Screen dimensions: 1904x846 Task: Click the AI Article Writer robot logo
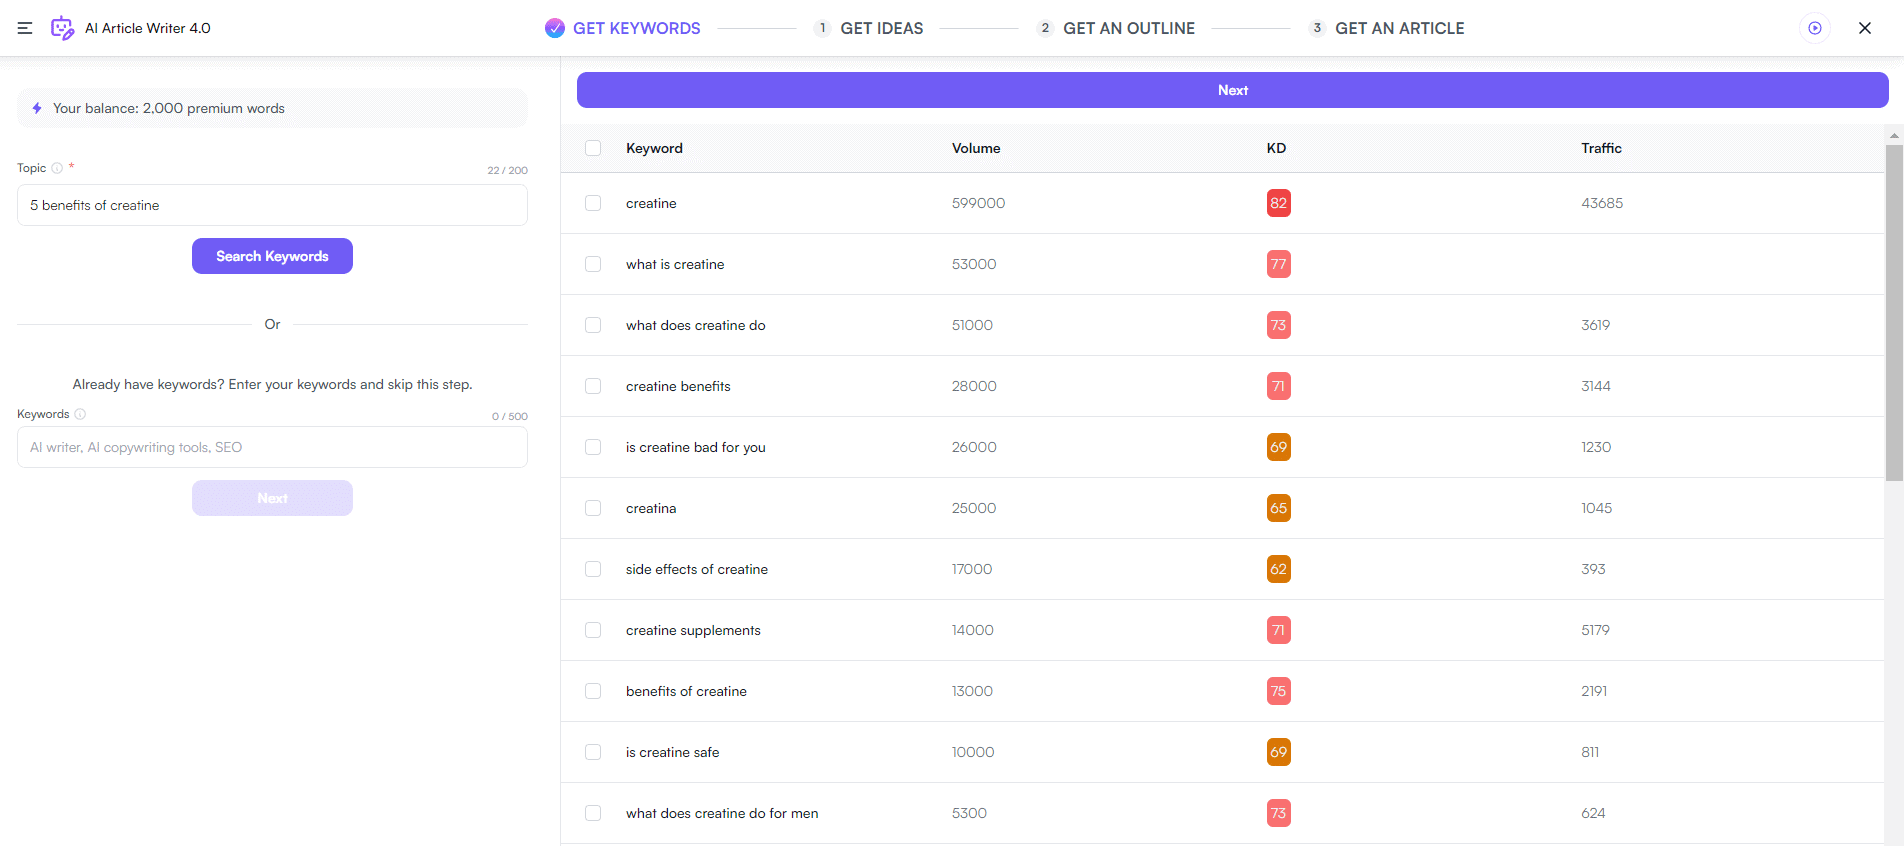(62, 28)
